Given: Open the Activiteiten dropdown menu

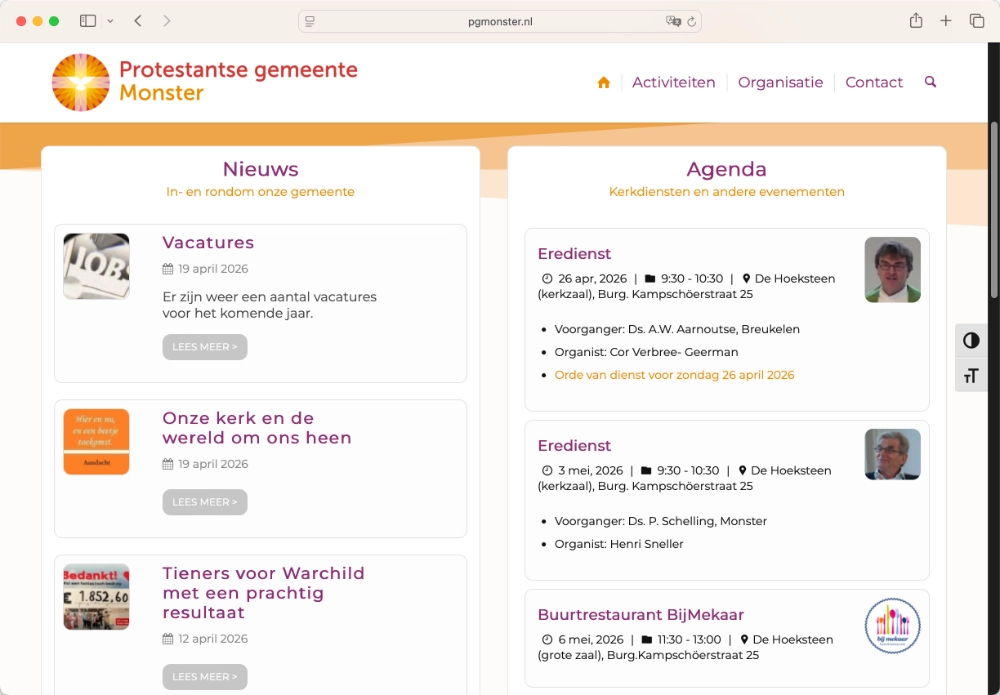Looking at the screenshot, I should click(x=673, y=82).
